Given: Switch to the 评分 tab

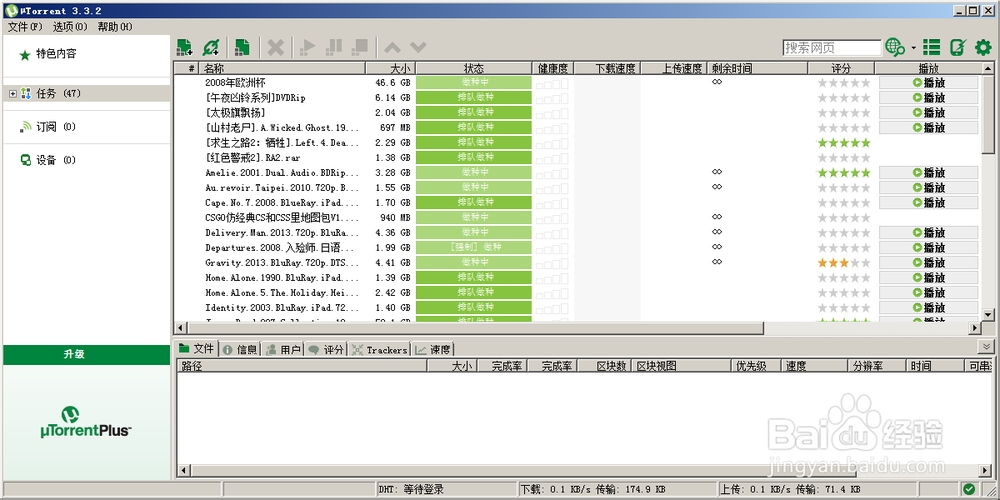Looking at the screenshot, I should pos(326,349).
